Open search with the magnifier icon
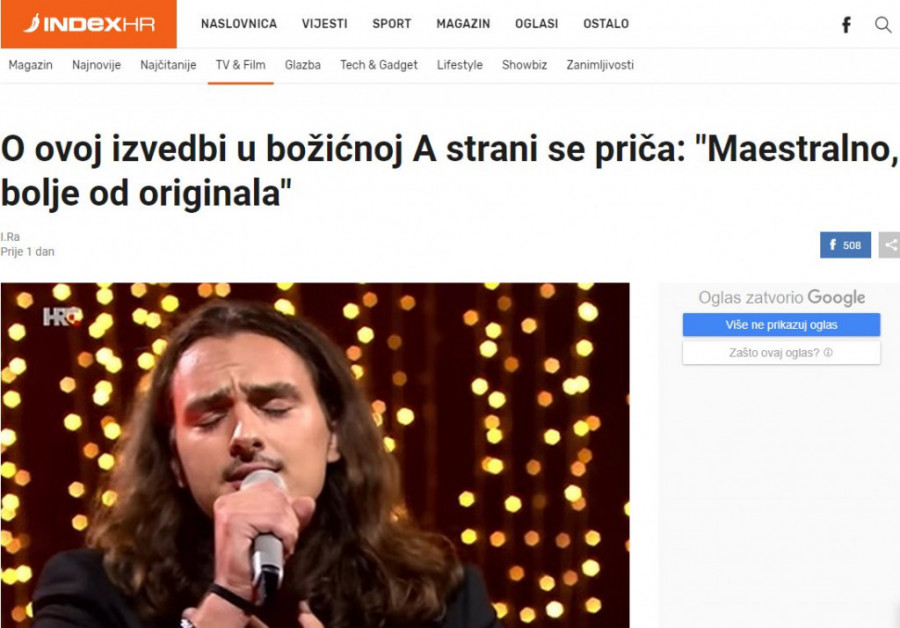900x628 pixels. [883, 25]
